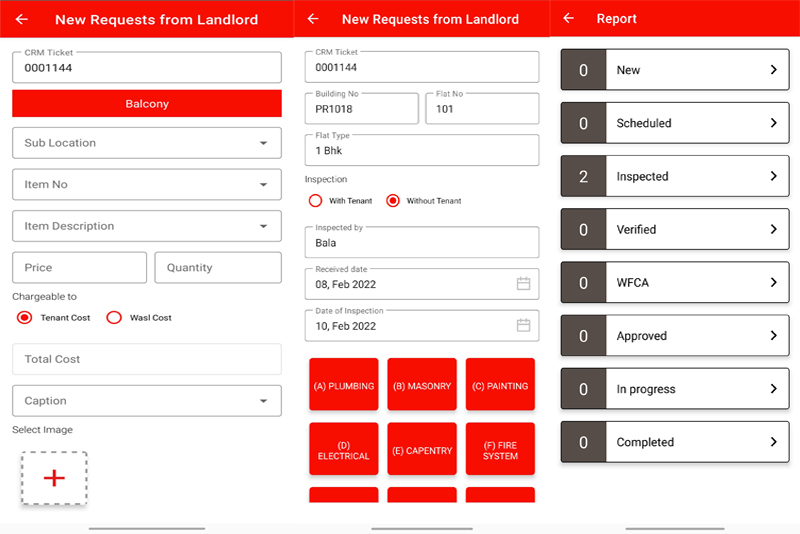Click Date of Inspection value 10, Feb 2022

coord(345,326)
